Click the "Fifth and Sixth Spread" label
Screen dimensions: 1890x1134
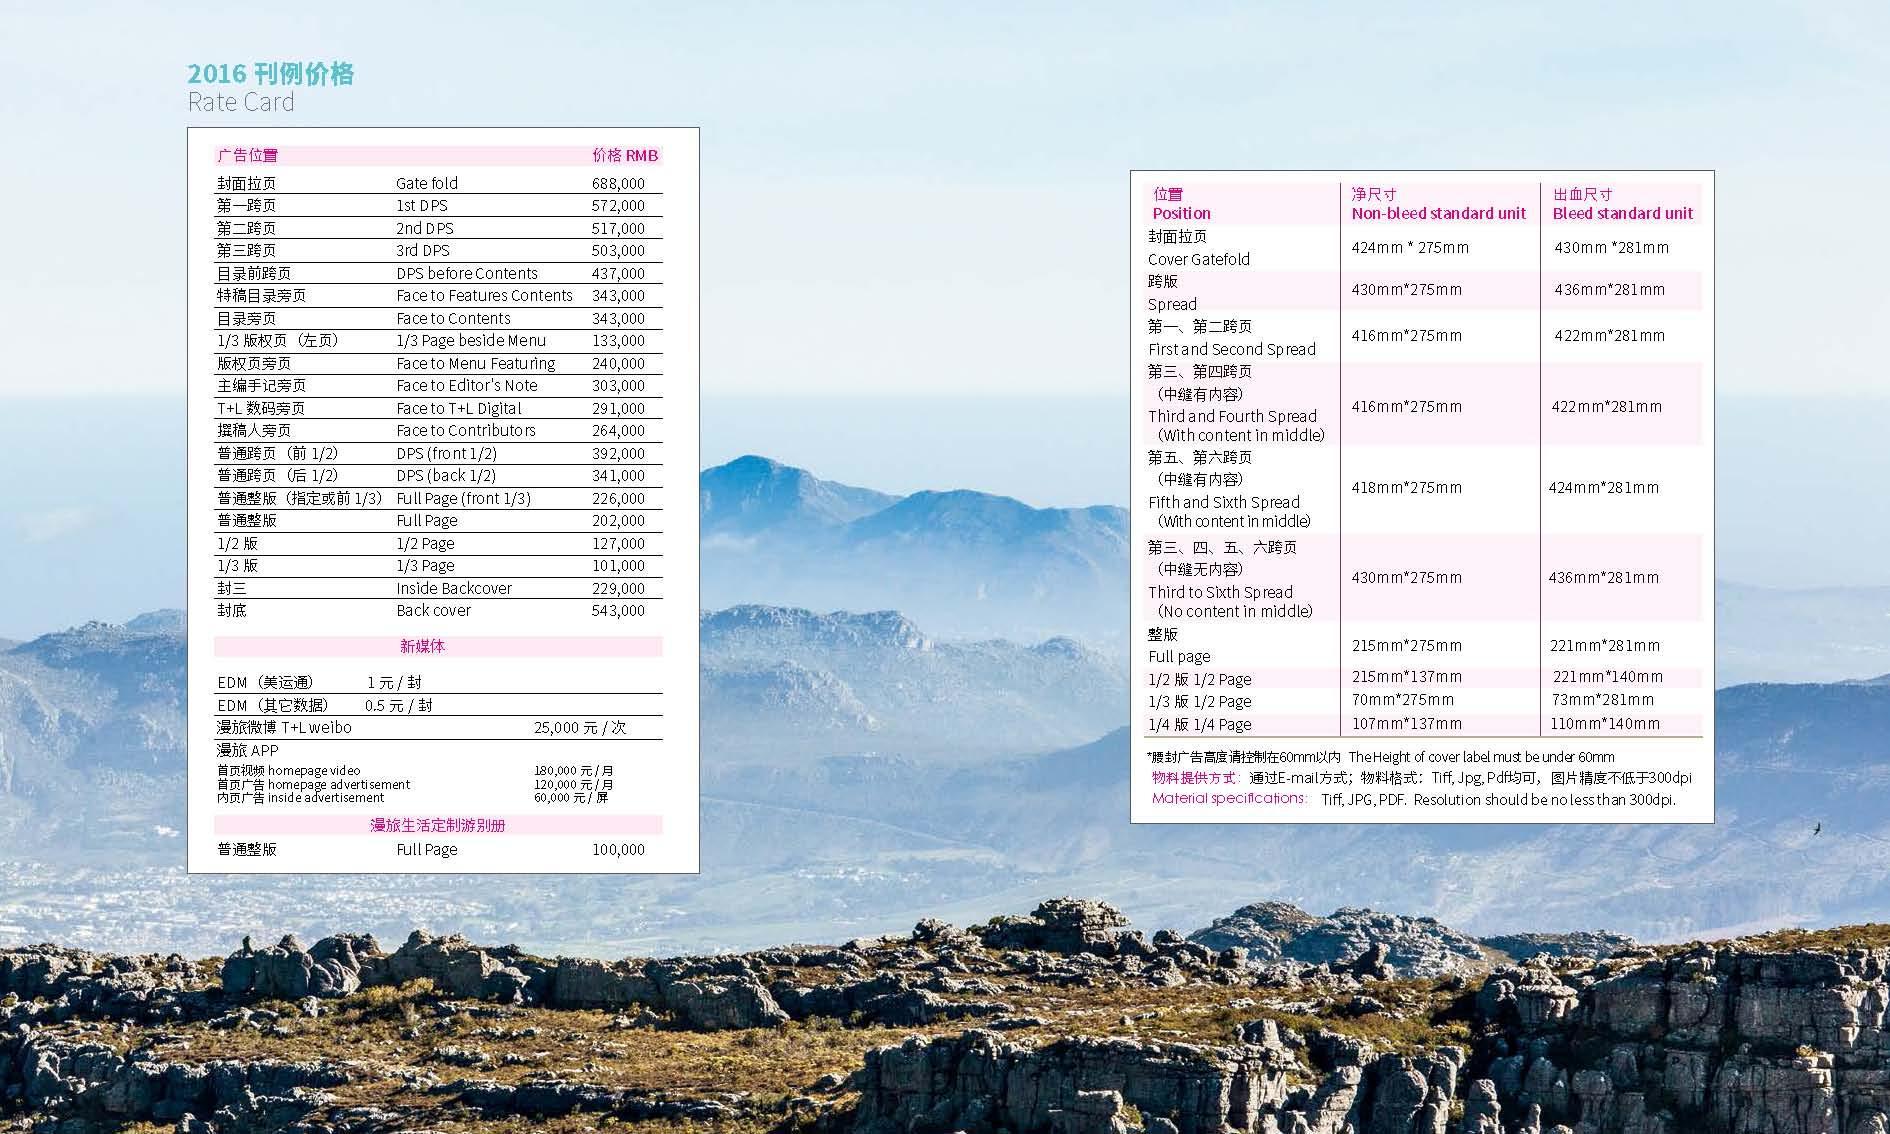click(1223, 502)
